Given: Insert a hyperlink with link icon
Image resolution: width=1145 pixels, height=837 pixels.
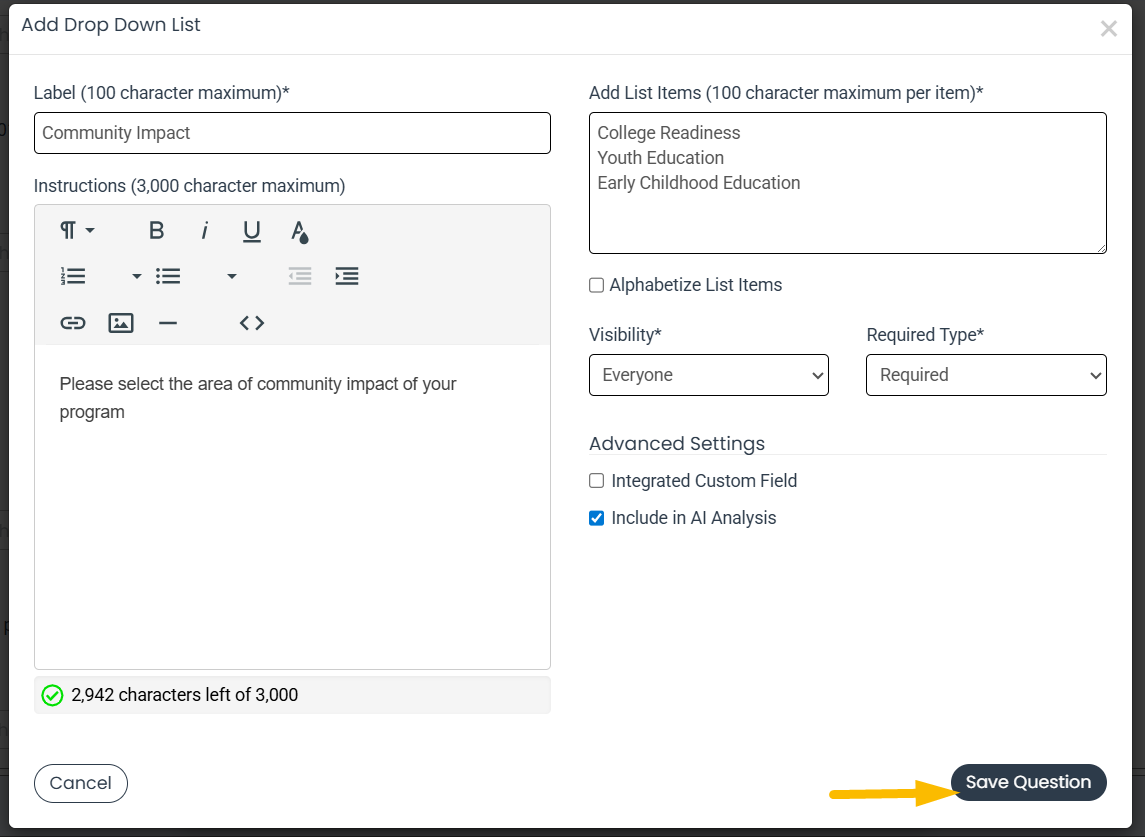Looking at the screenshot, I should pos(73,323).
